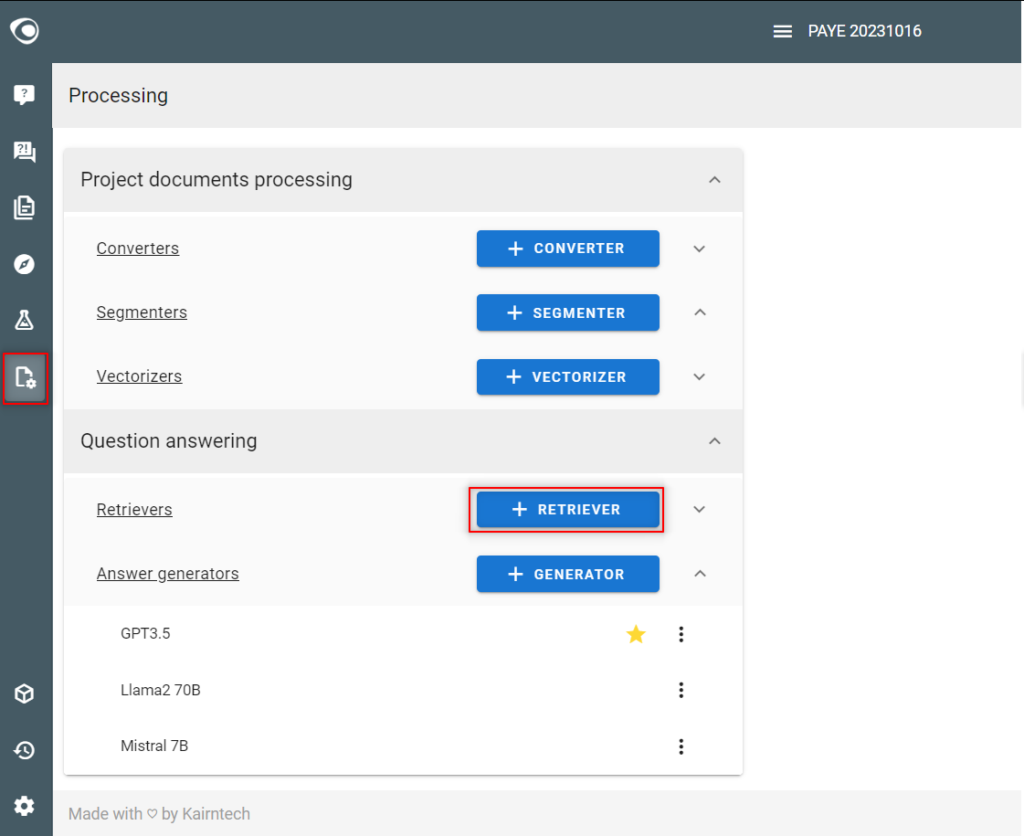Click the Project documents processing header text
The image size is (1024, 836).
click(x=216, y=180)
